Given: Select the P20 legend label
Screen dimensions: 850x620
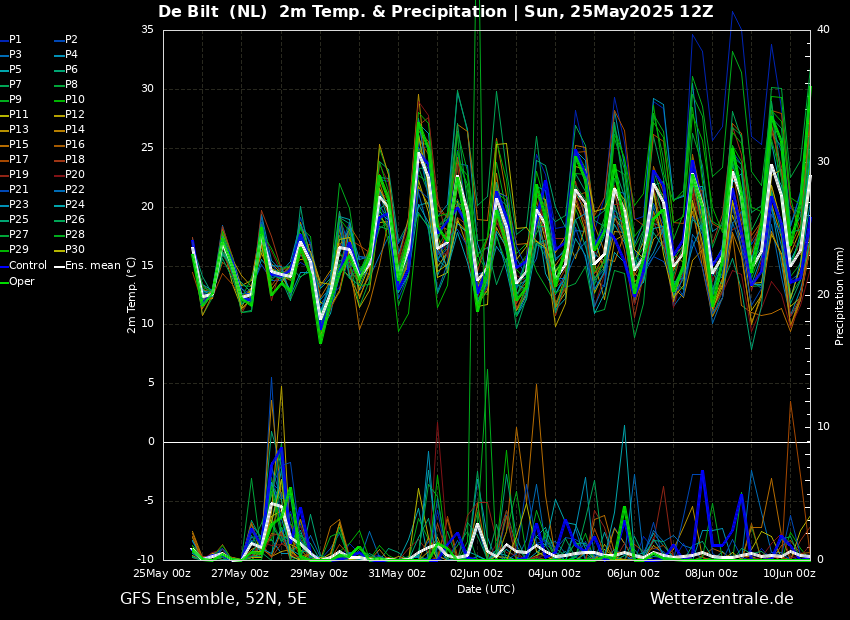Looking at the screenshot, I should [x=74, y=175].
